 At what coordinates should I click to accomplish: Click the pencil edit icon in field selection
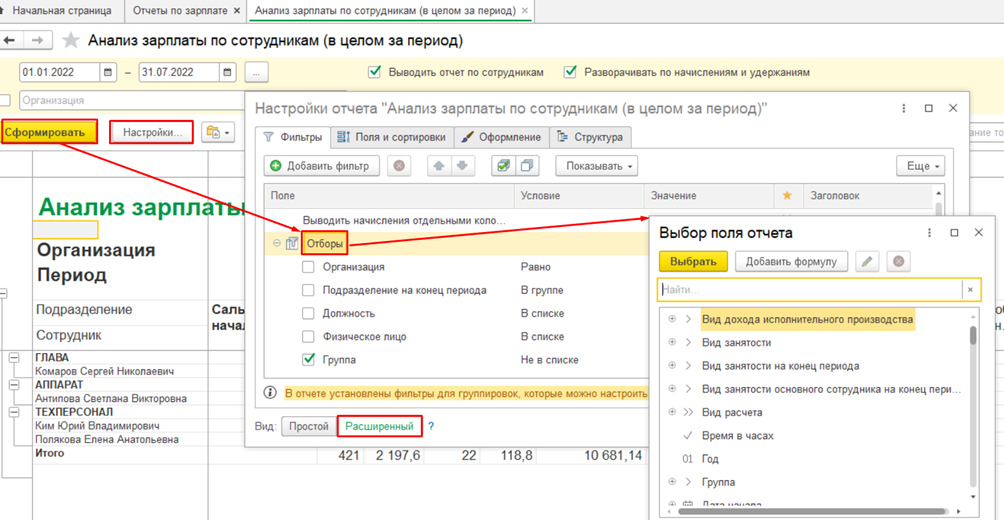tap(867, 262)
